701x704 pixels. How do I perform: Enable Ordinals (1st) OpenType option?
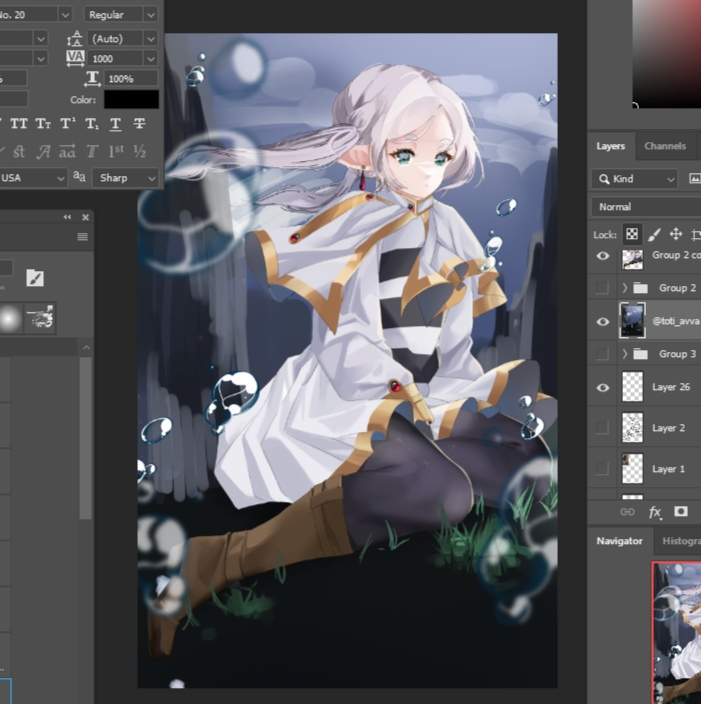coord(116,151)
